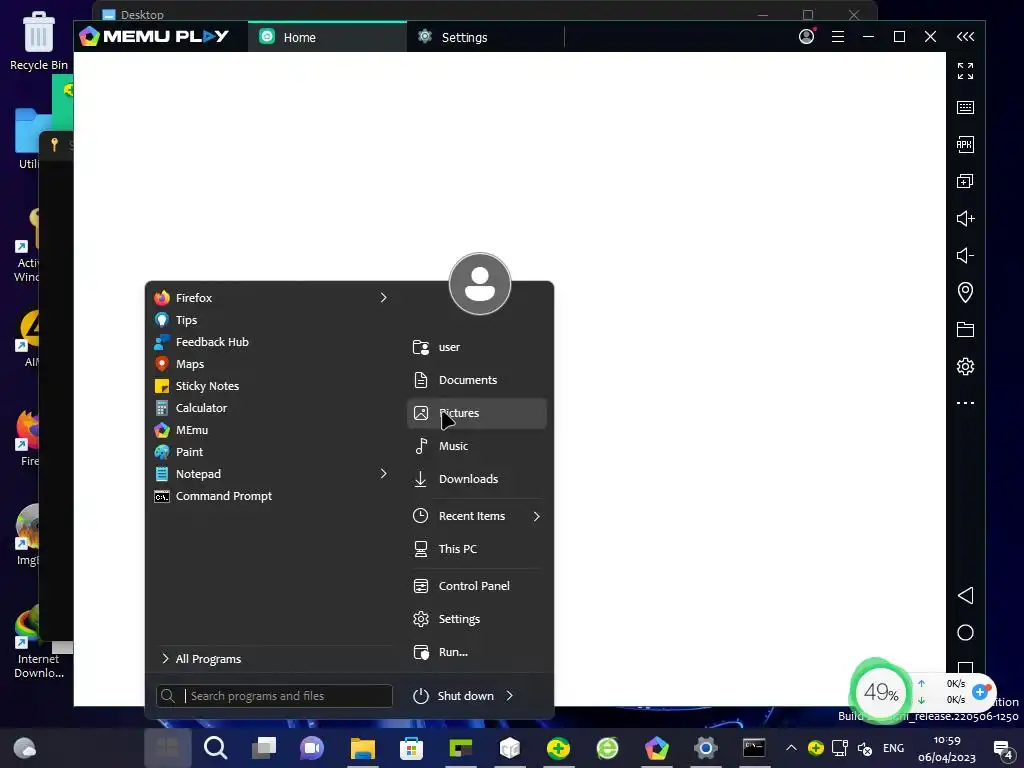Show more MEmu sidebar tools
1024x768 pixels.
tap(965, 403)
